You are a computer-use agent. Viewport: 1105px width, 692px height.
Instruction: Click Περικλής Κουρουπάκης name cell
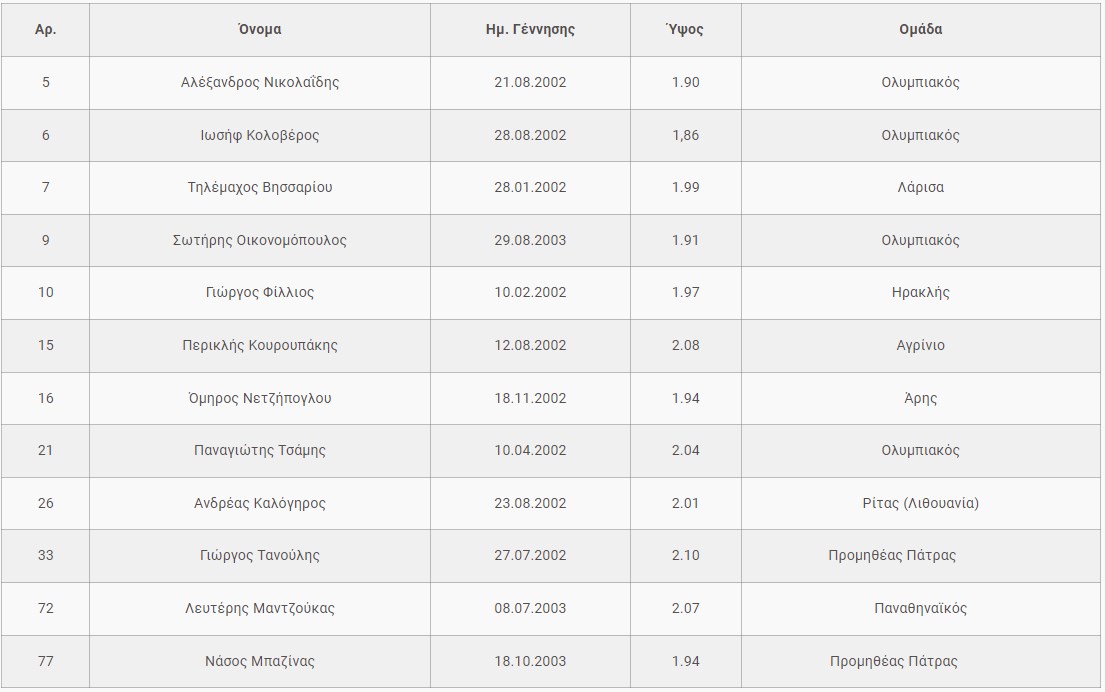tap(260, 345)
